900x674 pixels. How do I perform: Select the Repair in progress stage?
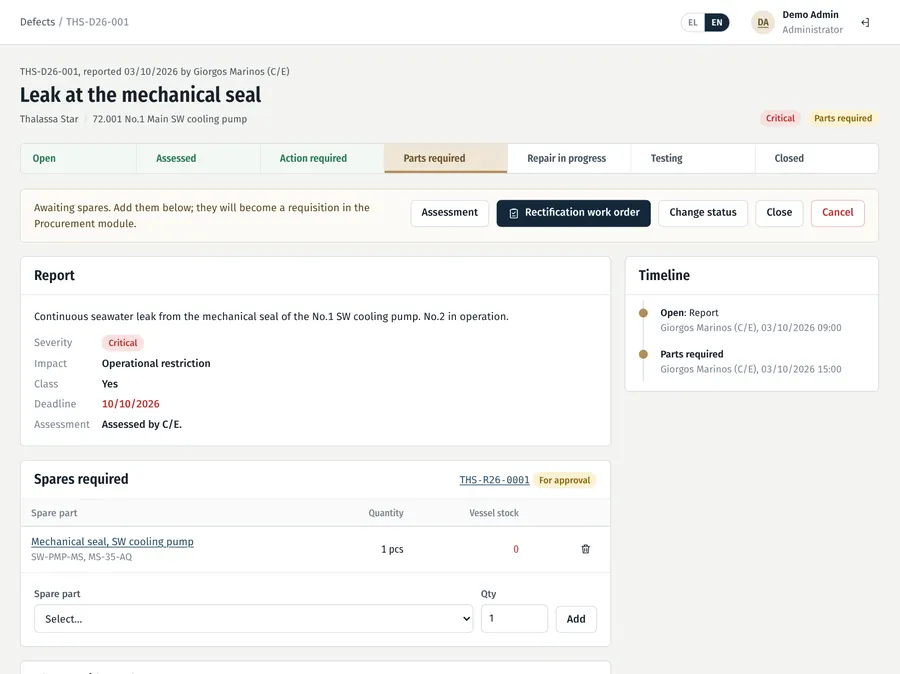[x=569, y=158]
